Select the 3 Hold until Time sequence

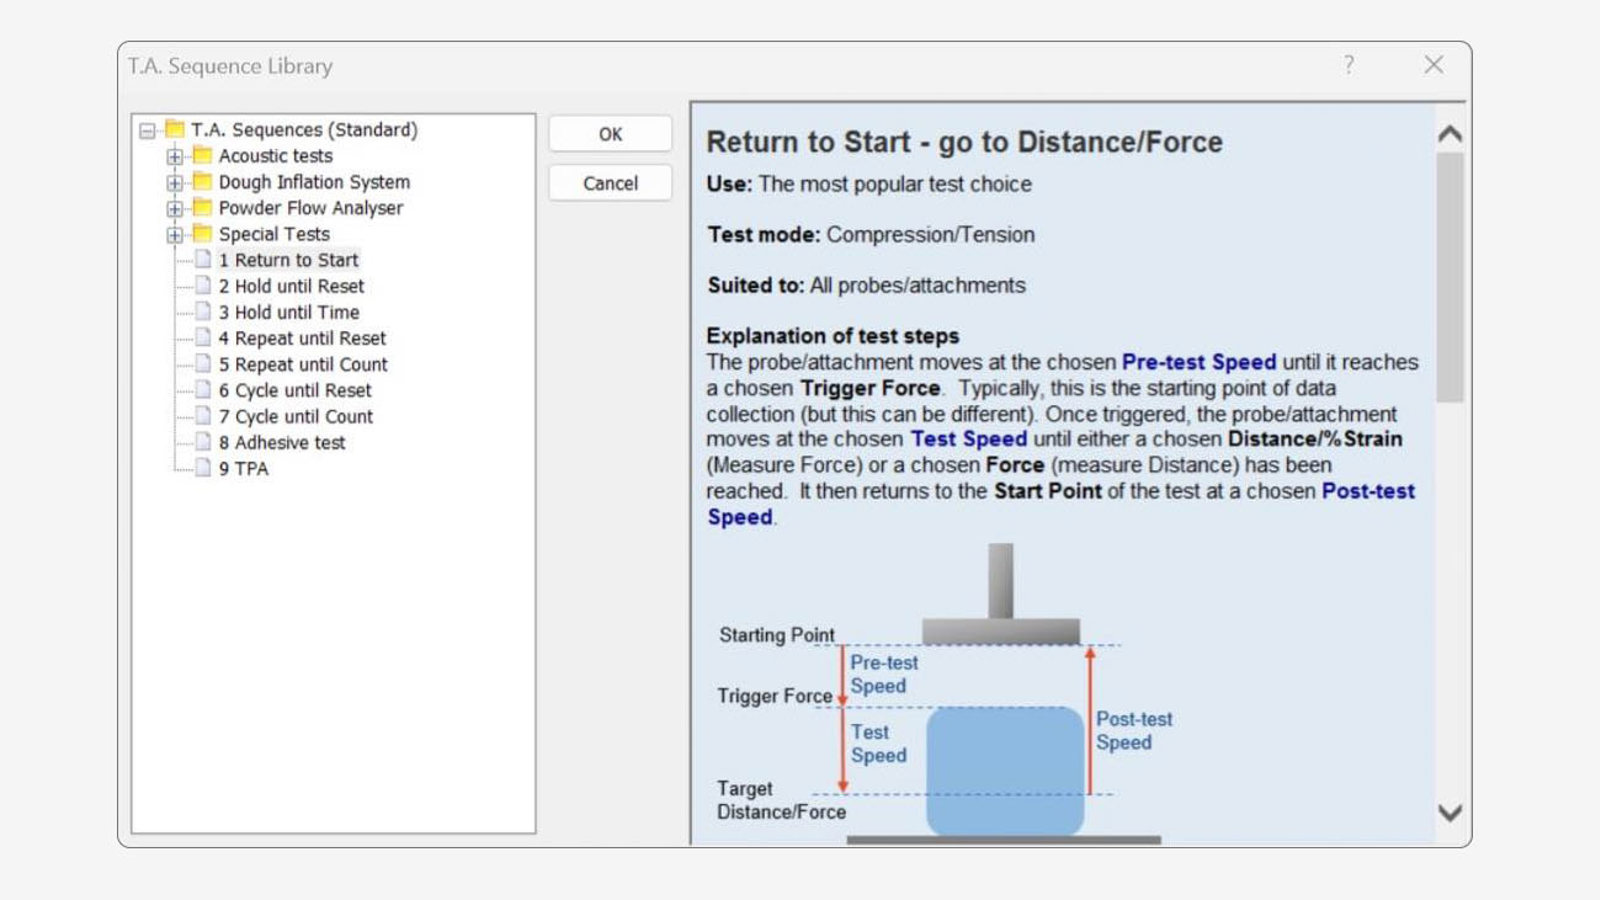[290, 312]
